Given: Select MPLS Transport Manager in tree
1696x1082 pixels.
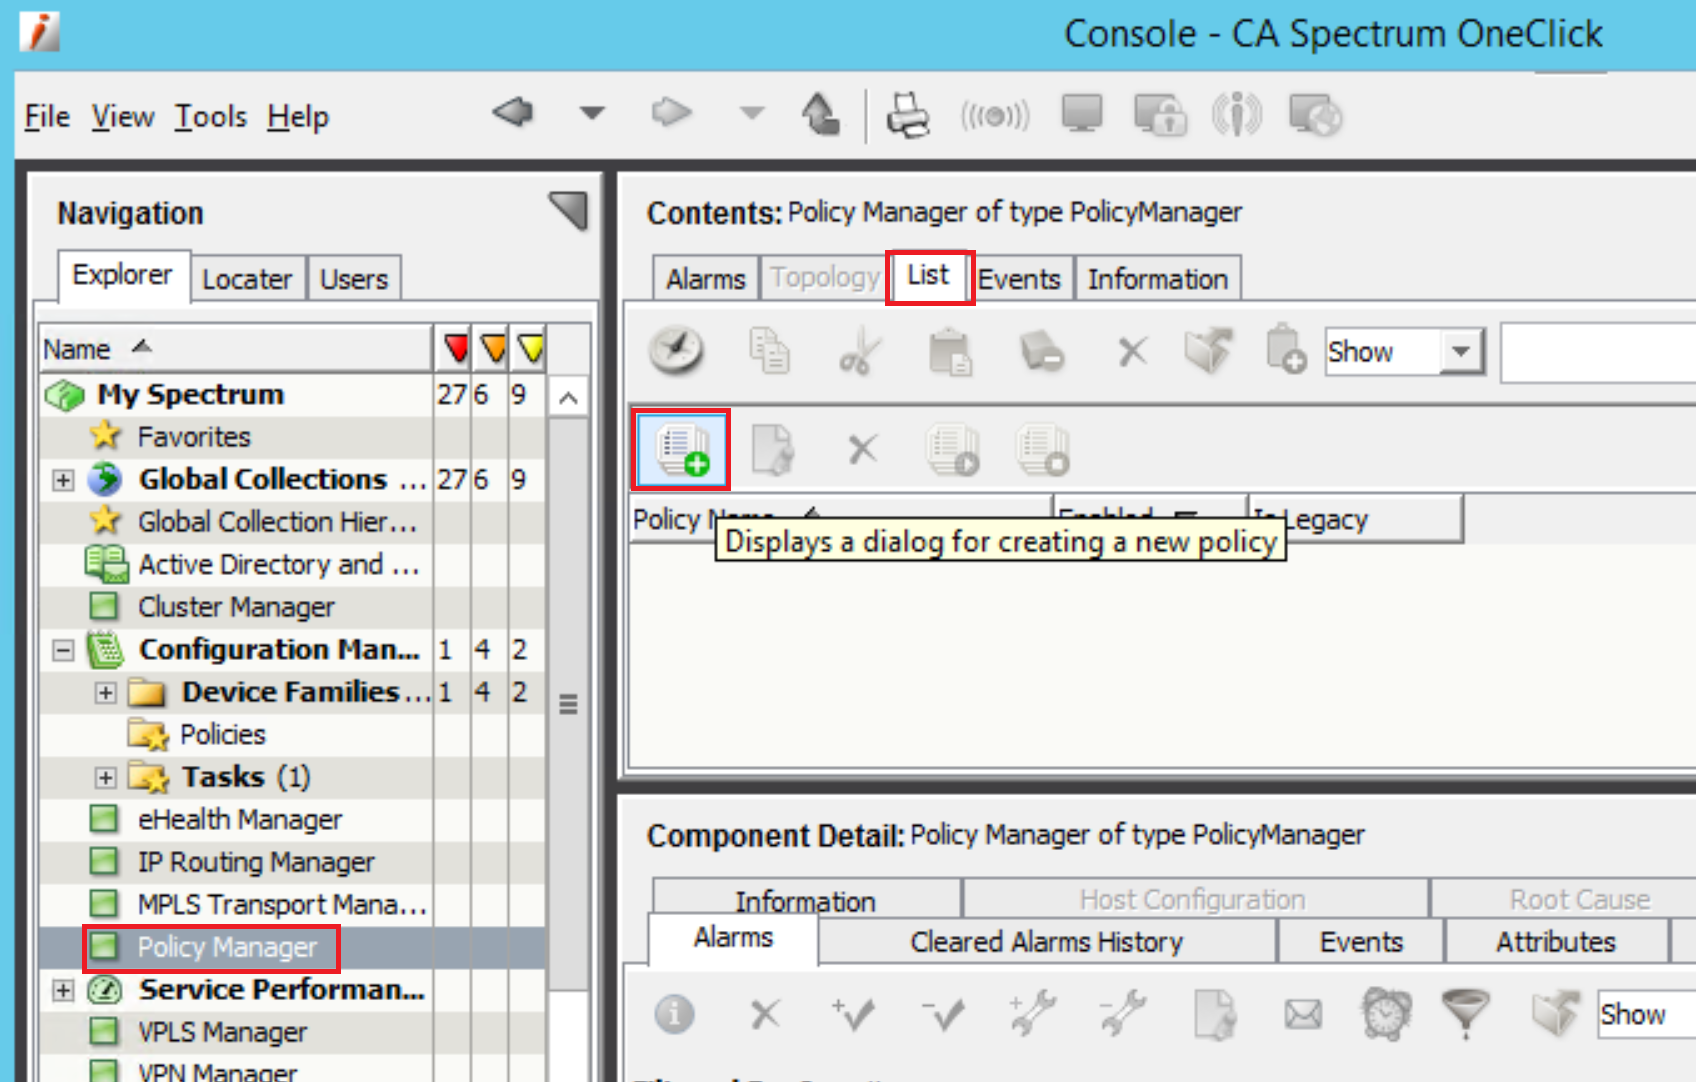Looking at the screenshot, I should (x=282, y=905).
